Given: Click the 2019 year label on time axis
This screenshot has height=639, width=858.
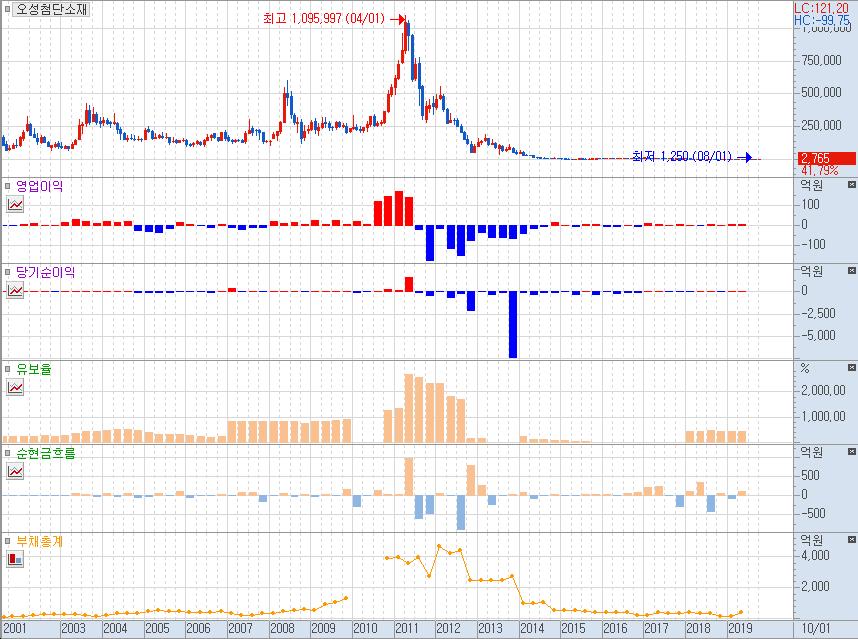Looking at the screenshot, I should pos(740,628).
